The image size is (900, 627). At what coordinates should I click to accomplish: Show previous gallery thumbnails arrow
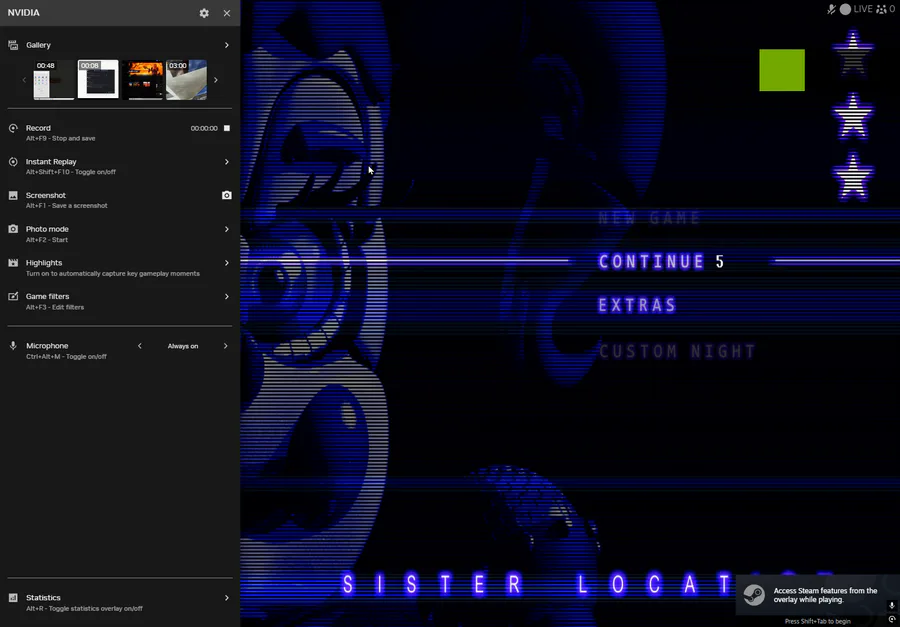point(24,80)
